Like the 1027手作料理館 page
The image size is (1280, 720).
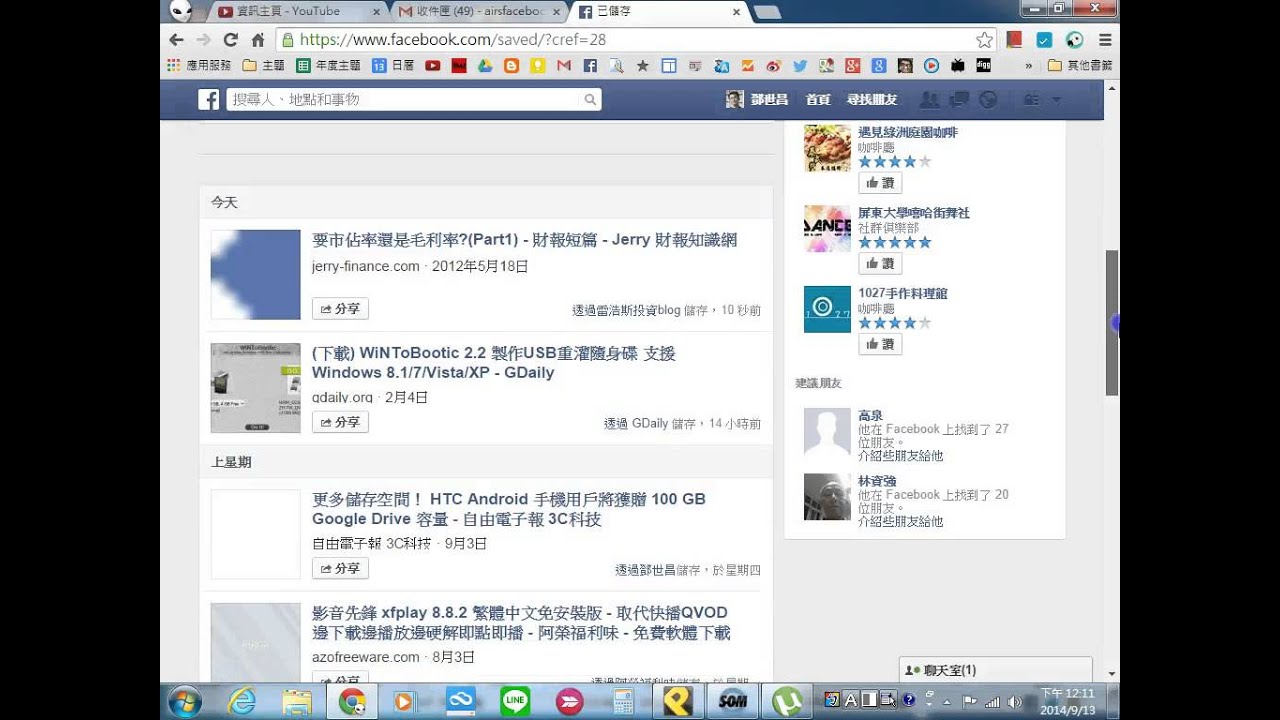coord(880,344)
